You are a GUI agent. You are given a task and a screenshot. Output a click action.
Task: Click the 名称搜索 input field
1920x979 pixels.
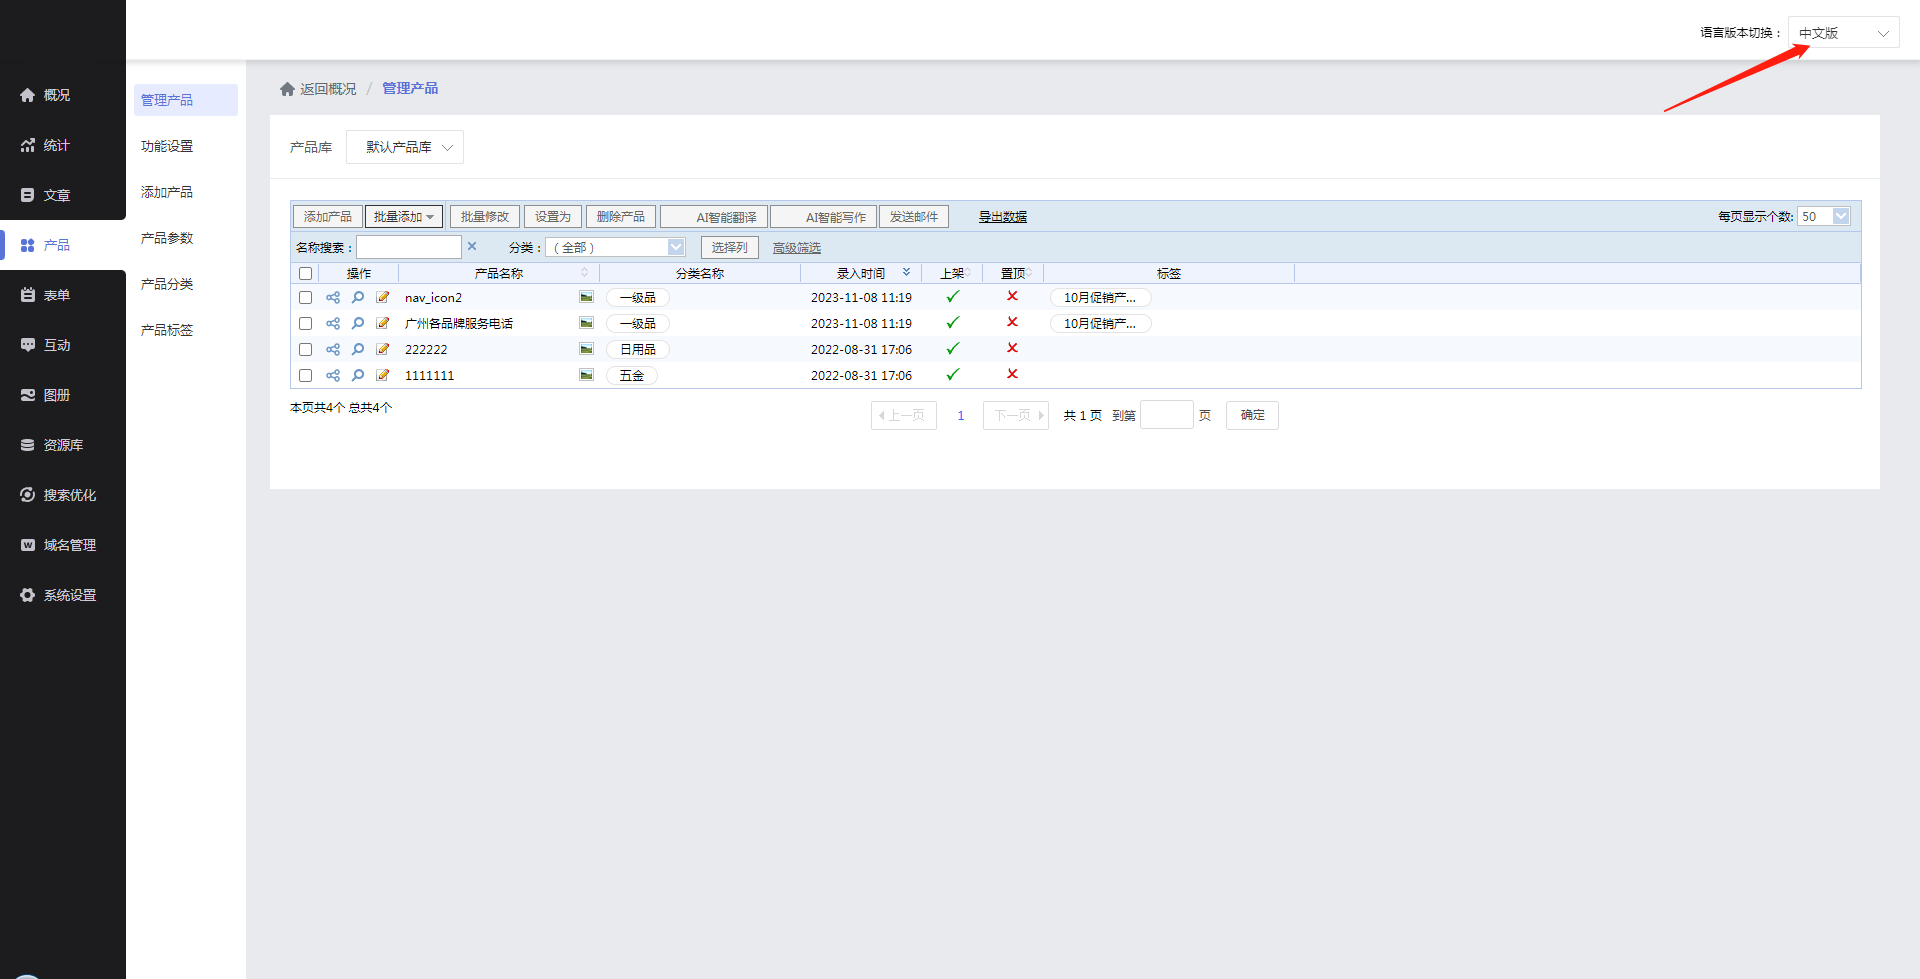click(409, 248)
